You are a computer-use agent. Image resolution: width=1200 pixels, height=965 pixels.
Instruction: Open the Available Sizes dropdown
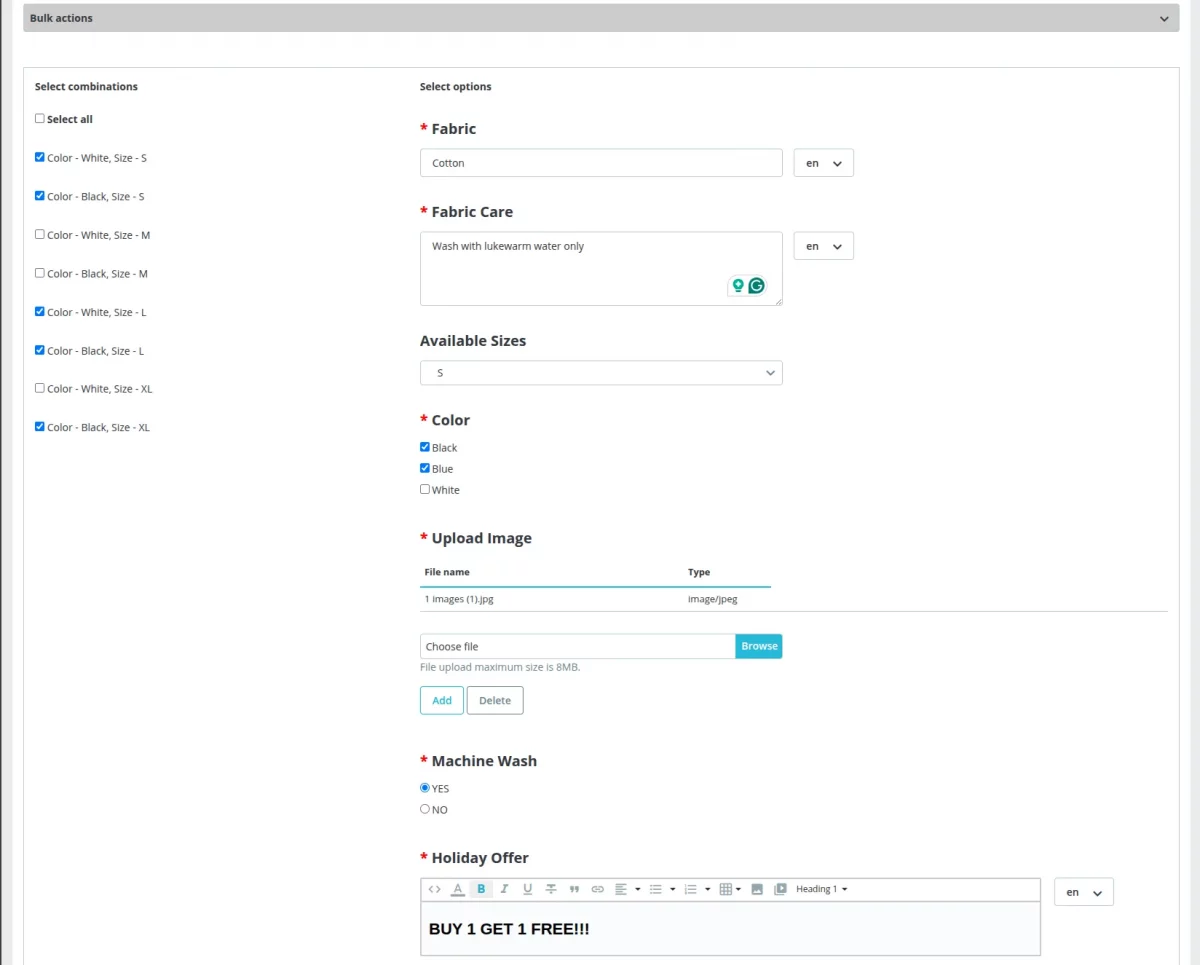coord(600,372)
